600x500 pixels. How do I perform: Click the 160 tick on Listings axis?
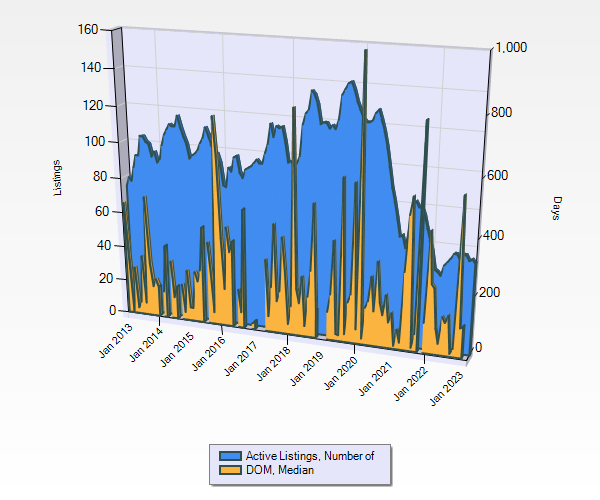[x=88, y=30]
